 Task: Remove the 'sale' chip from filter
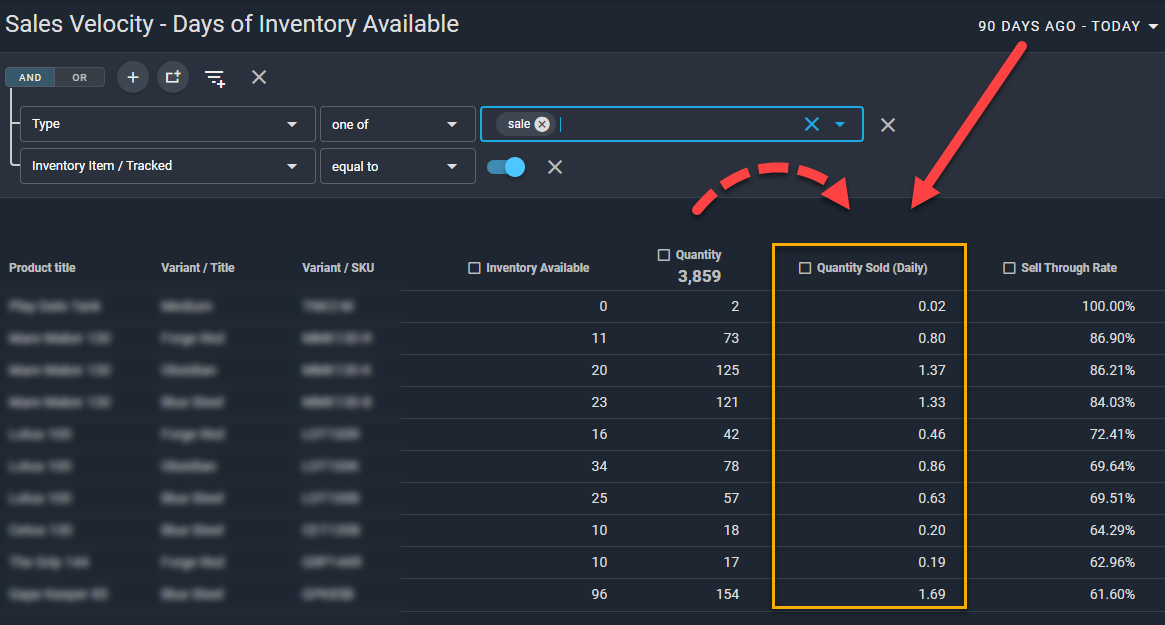point(542,124)
